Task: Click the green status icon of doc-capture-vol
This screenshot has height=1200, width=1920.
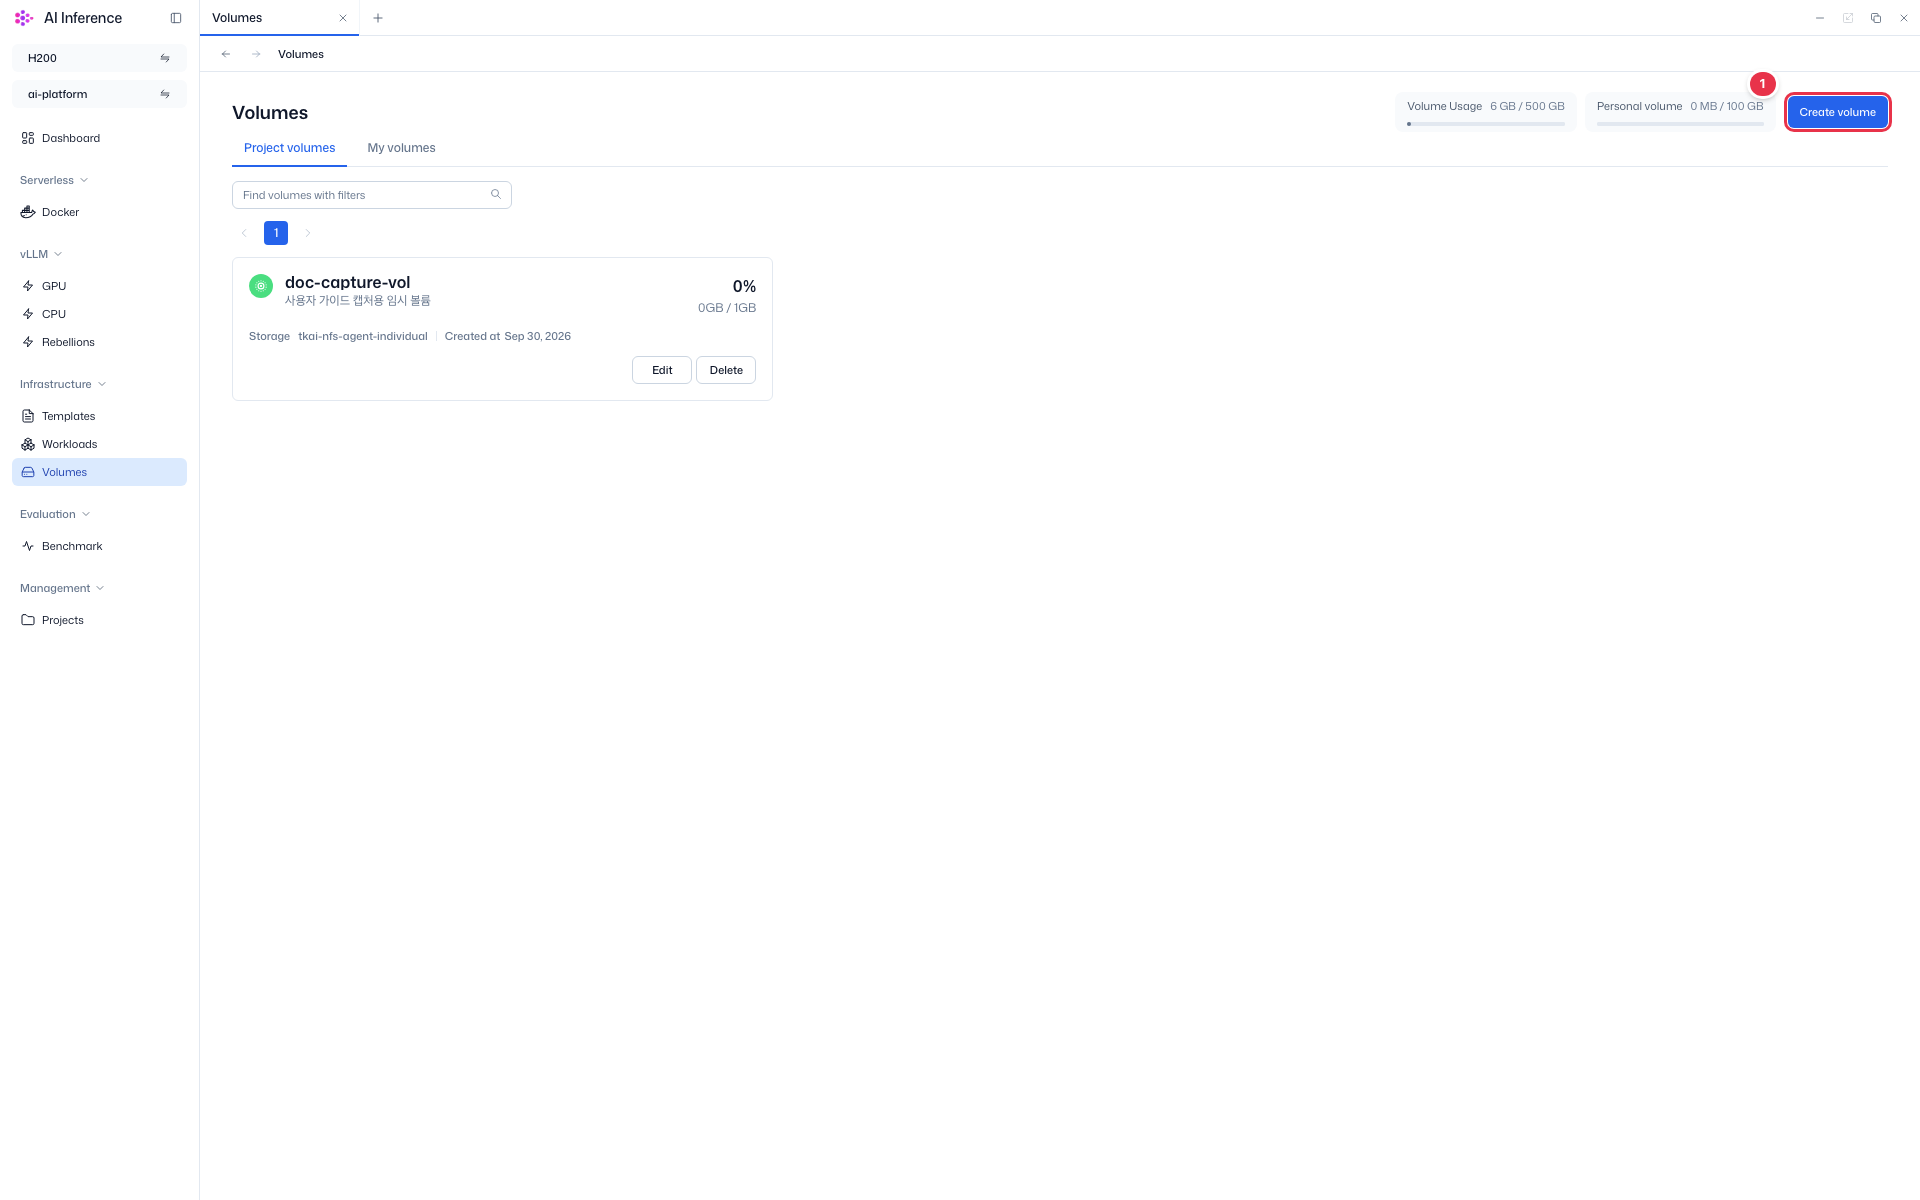Action: pyautogui.click(x=261, y=286)
